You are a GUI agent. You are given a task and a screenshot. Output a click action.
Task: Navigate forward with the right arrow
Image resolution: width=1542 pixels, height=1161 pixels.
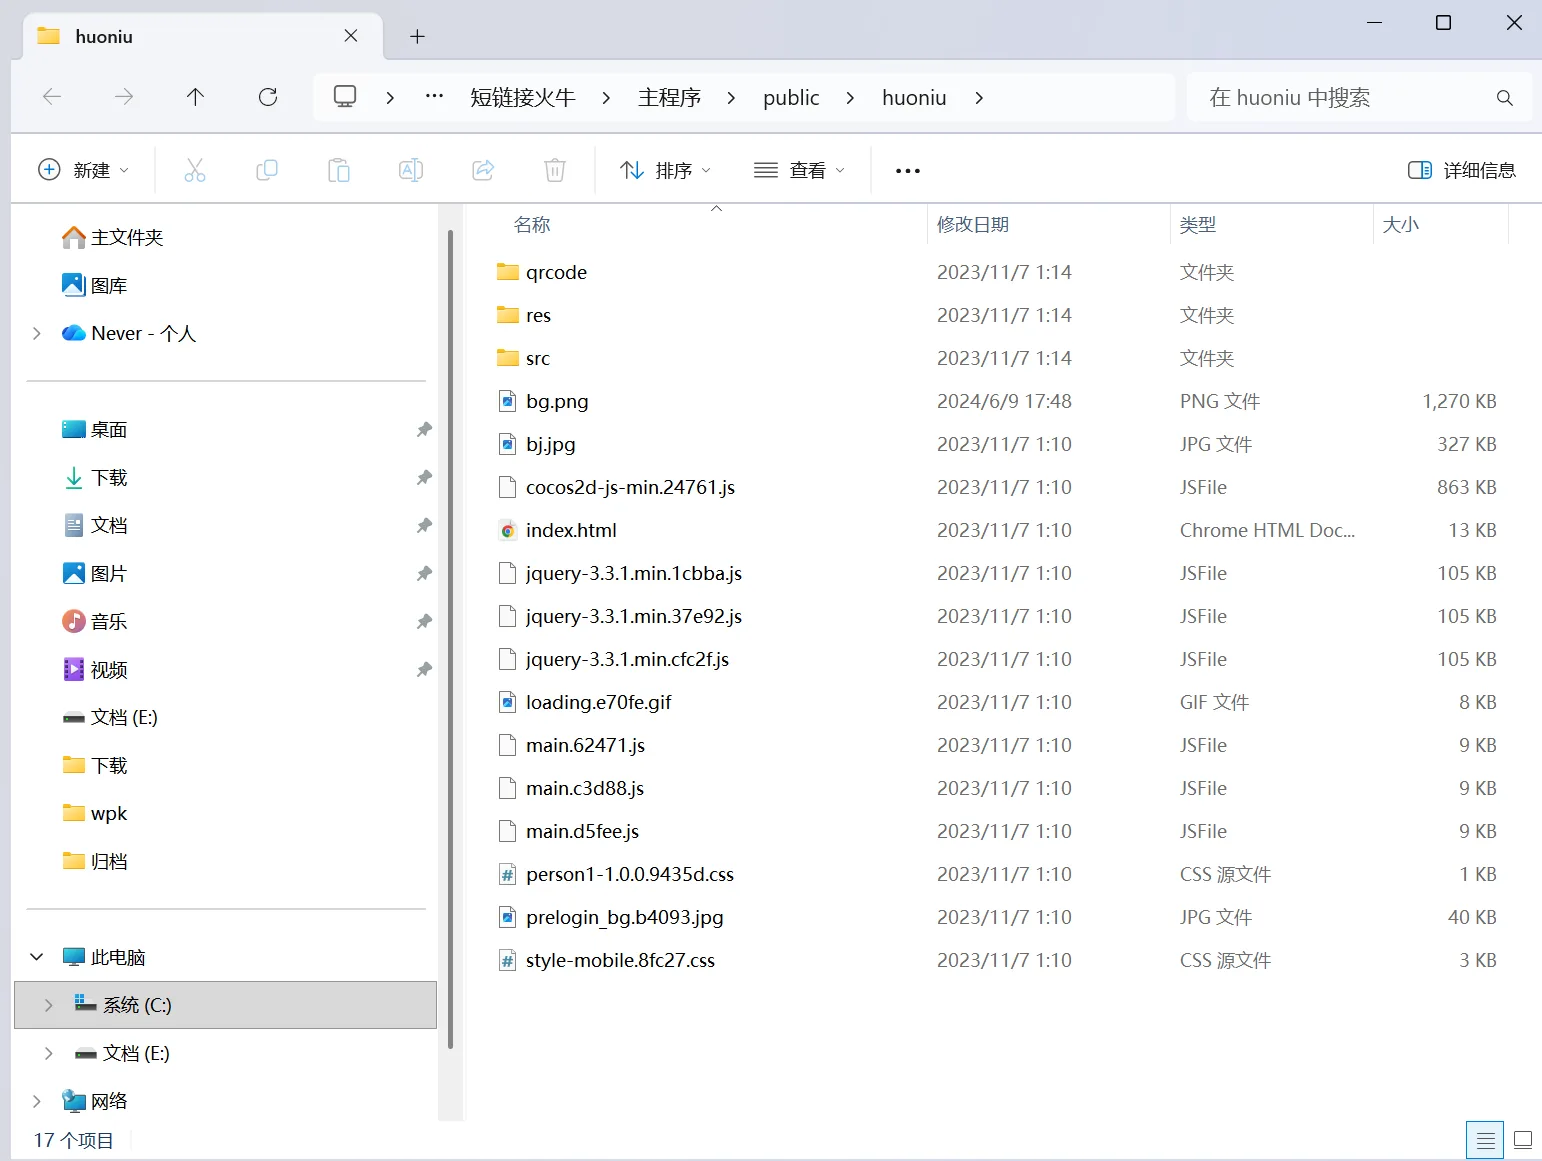[x=124, y=97]
